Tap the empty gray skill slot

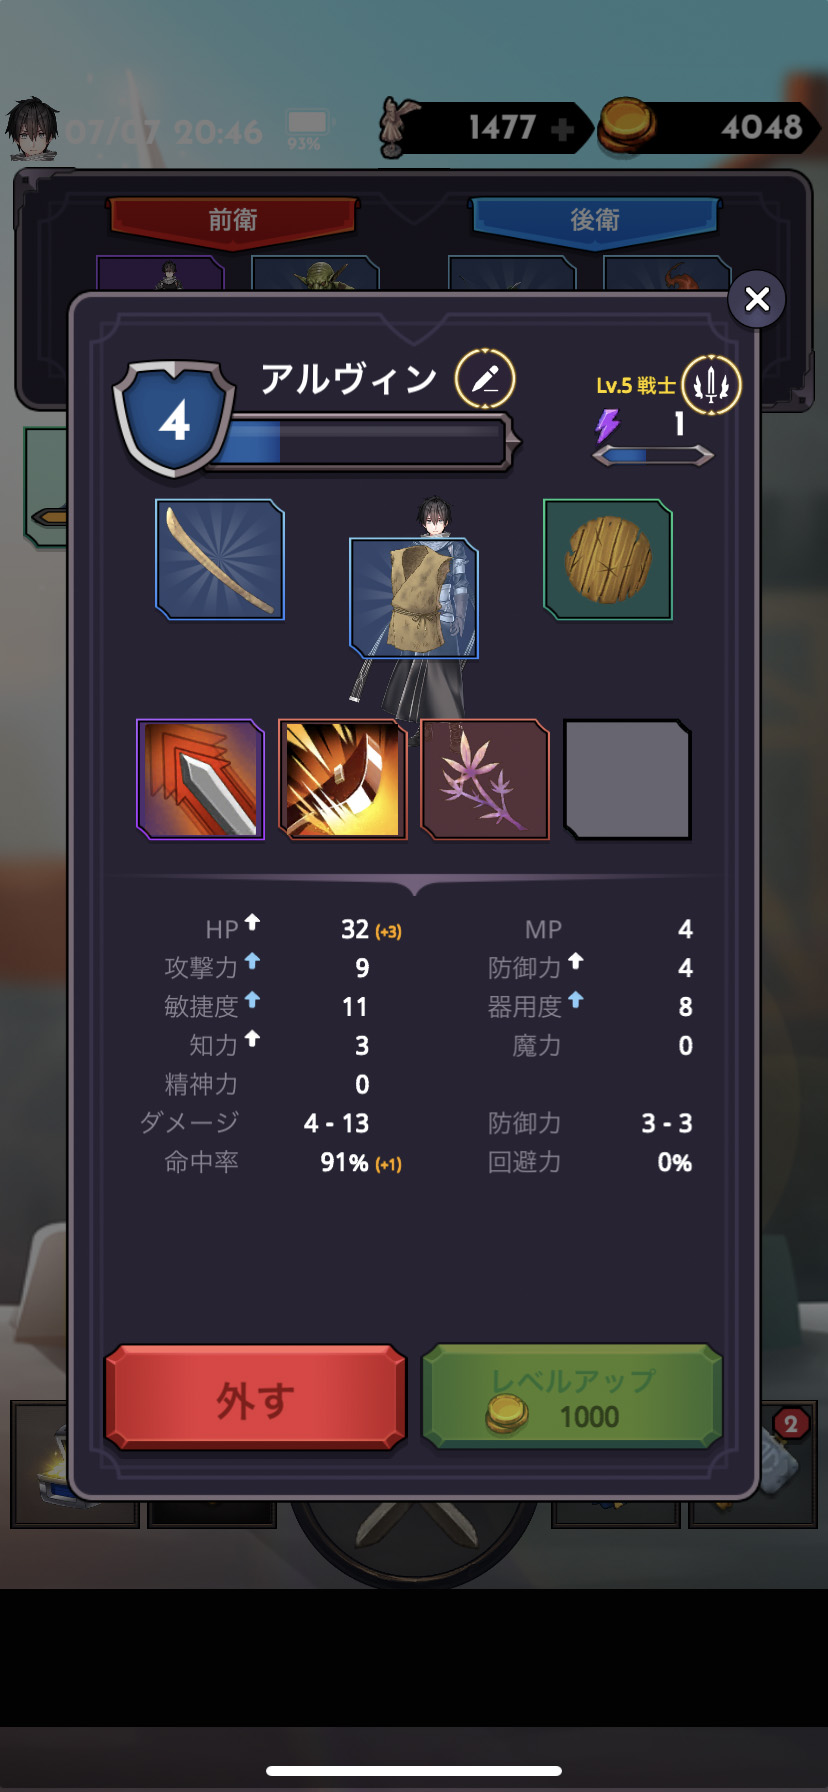[627, 779]
